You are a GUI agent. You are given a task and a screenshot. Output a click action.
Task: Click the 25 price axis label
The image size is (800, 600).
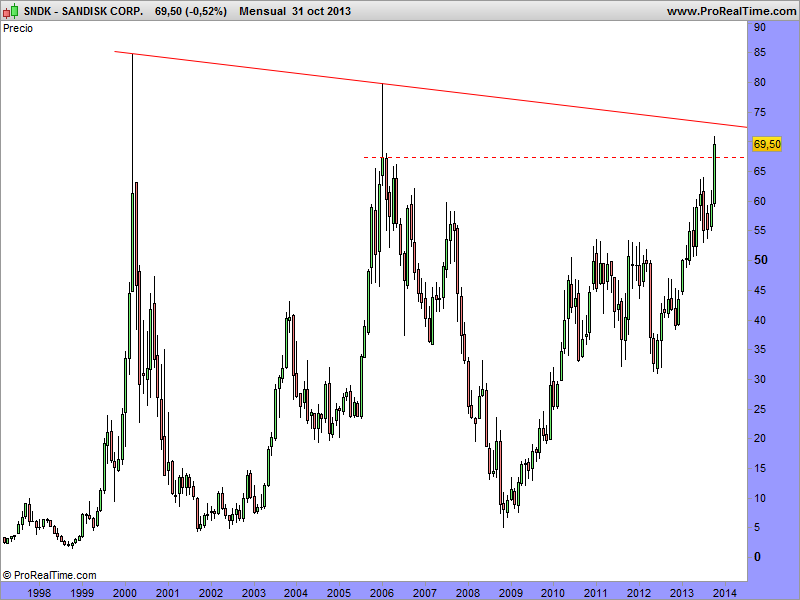[760, 409]
